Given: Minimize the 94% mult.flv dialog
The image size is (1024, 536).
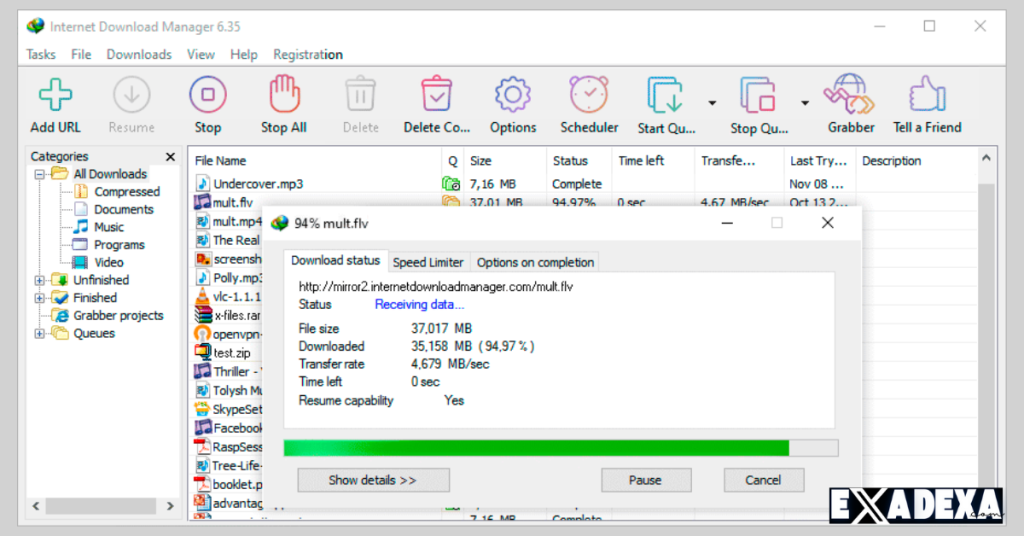Looking at the screenshot, I should [727, 223].
